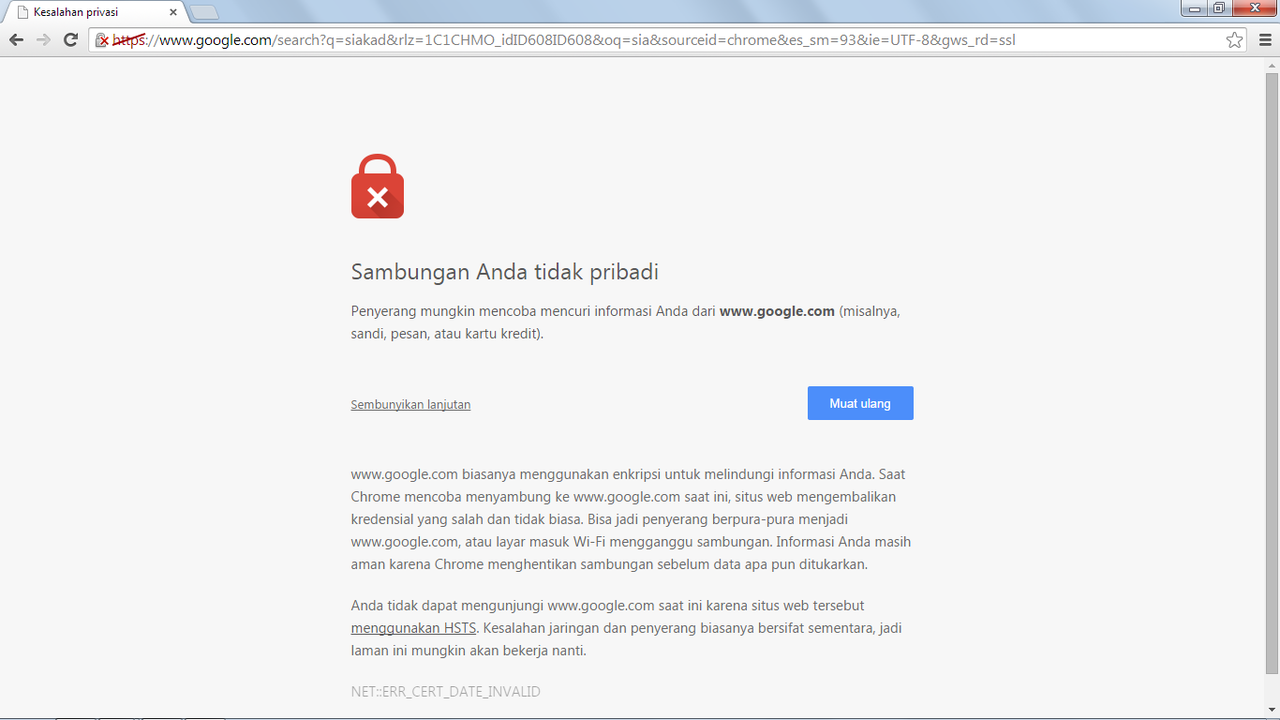
Task: Click the address bar URL field
Action: click(668, 40)
